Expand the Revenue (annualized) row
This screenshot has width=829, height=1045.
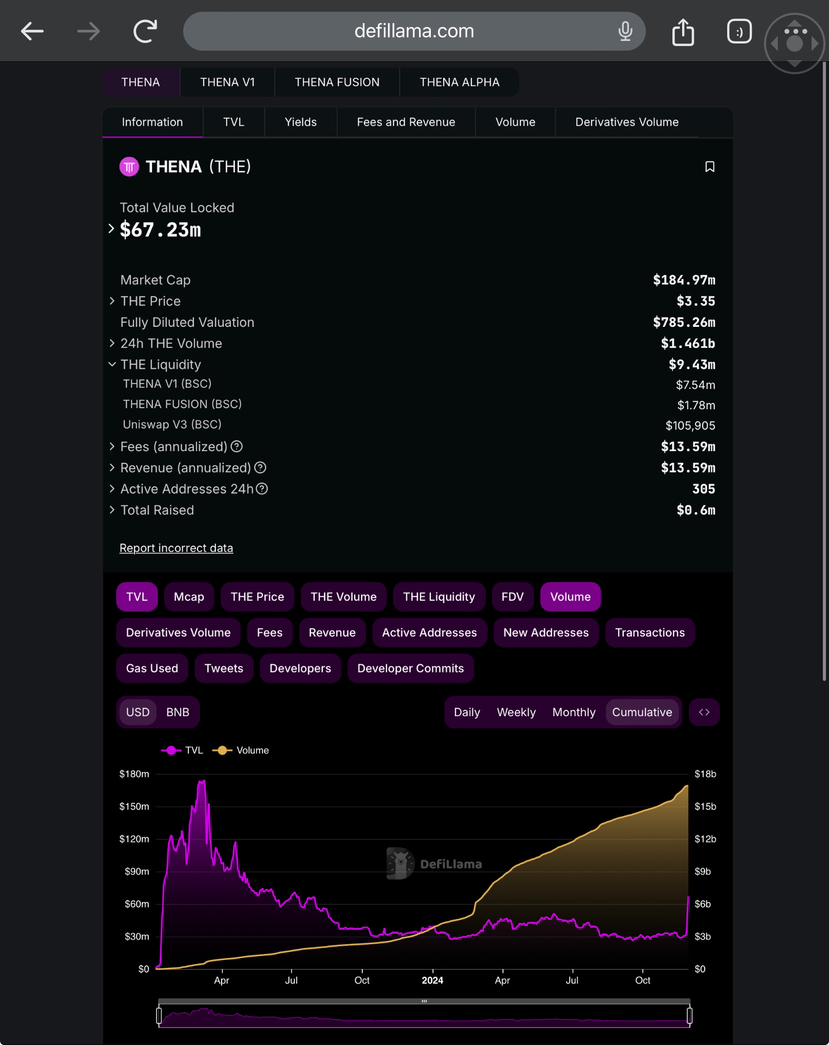click(112, 468)
